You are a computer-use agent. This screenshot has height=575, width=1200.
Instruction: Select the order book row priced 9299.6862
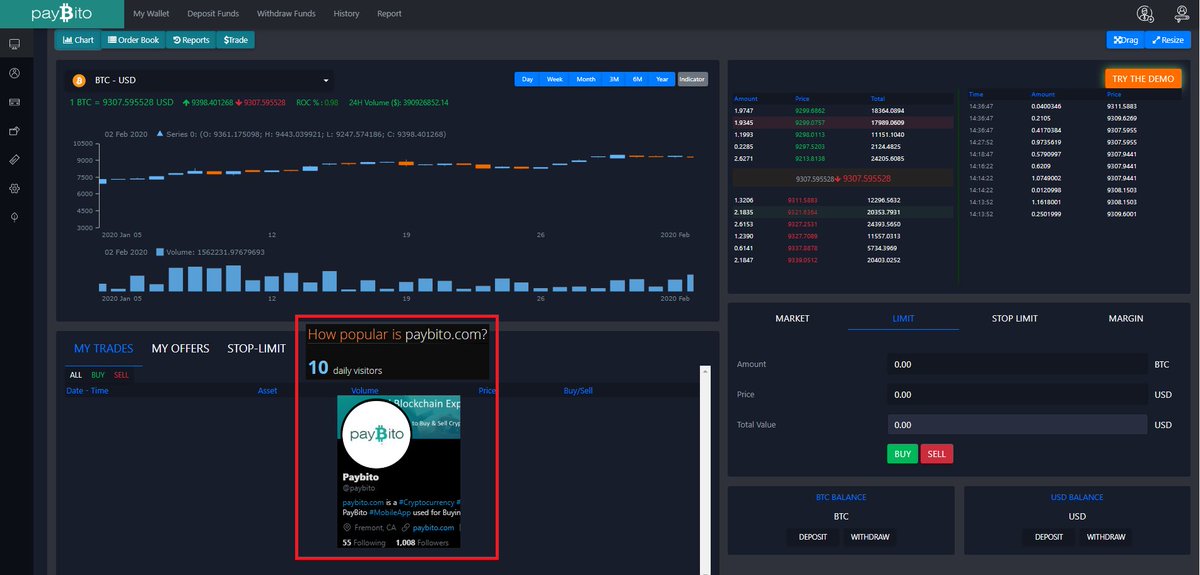click(841, 110)
